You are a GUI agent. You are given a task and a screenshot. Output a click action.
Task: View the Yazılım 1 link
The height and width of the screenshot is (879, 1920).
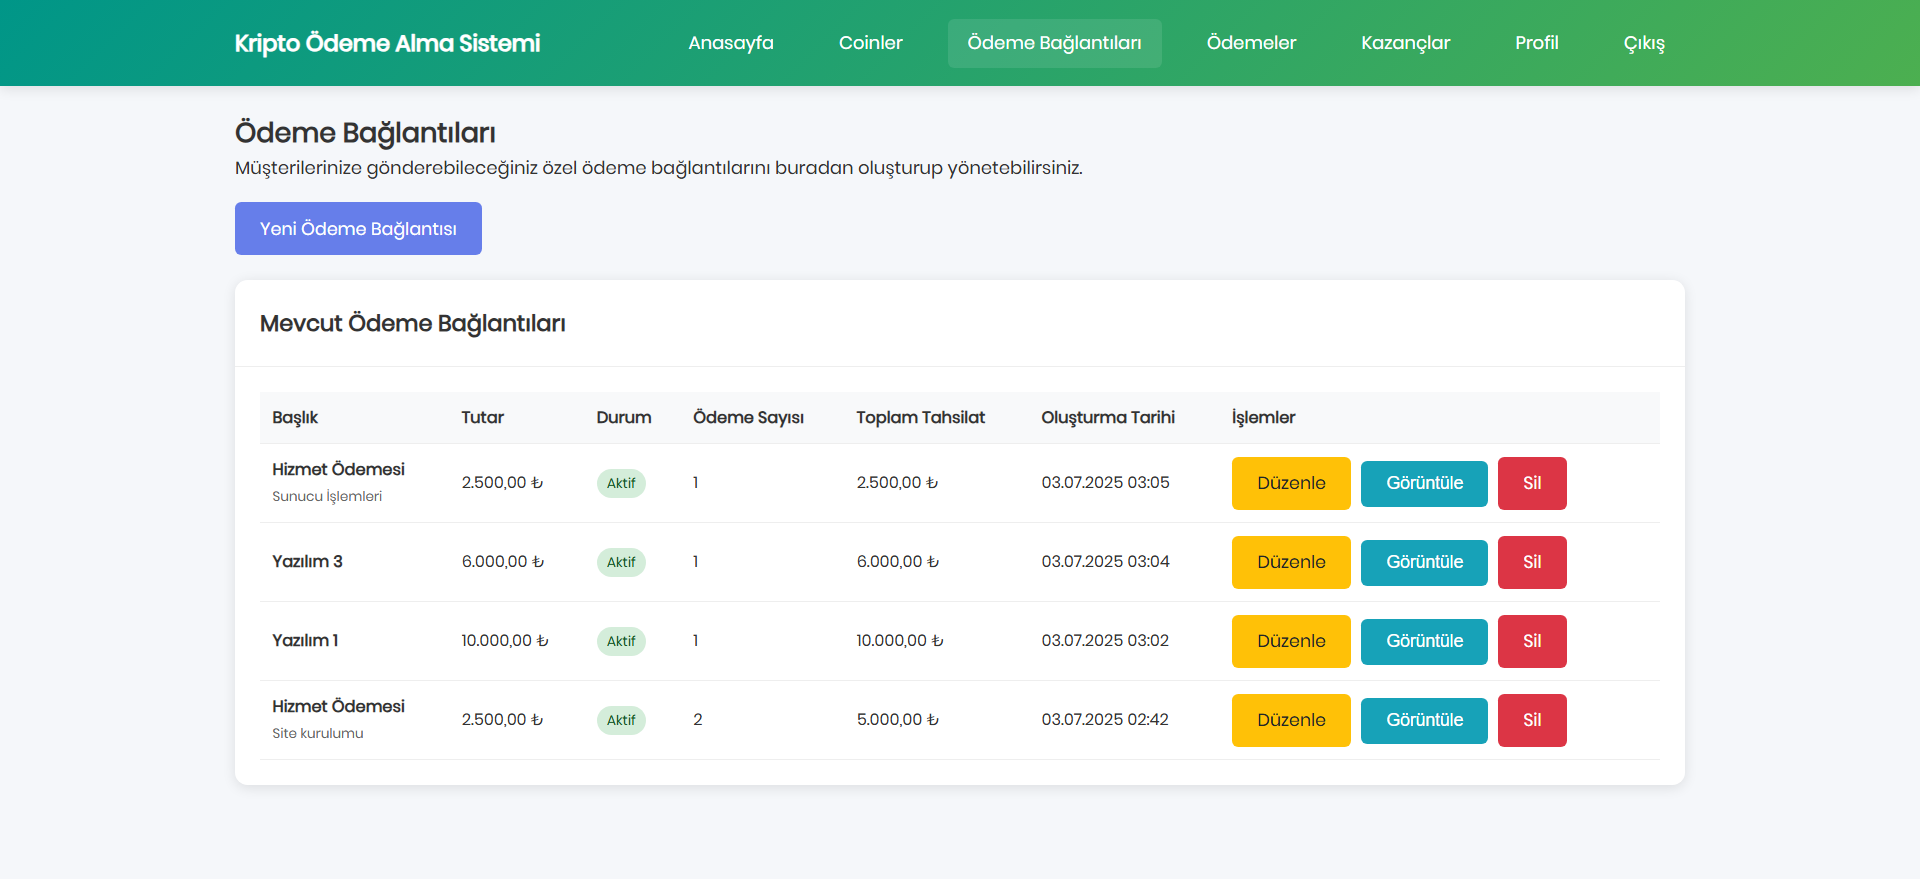(1424, 641)
